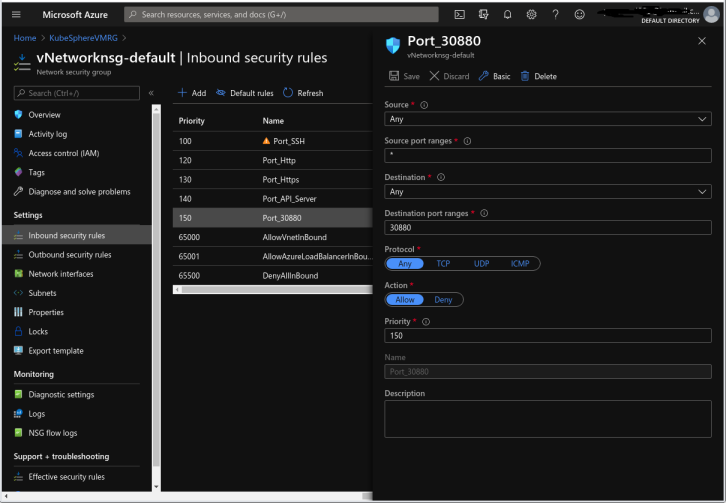Open portal settings gear icon

pyautogui.click(x=531, y=15)
